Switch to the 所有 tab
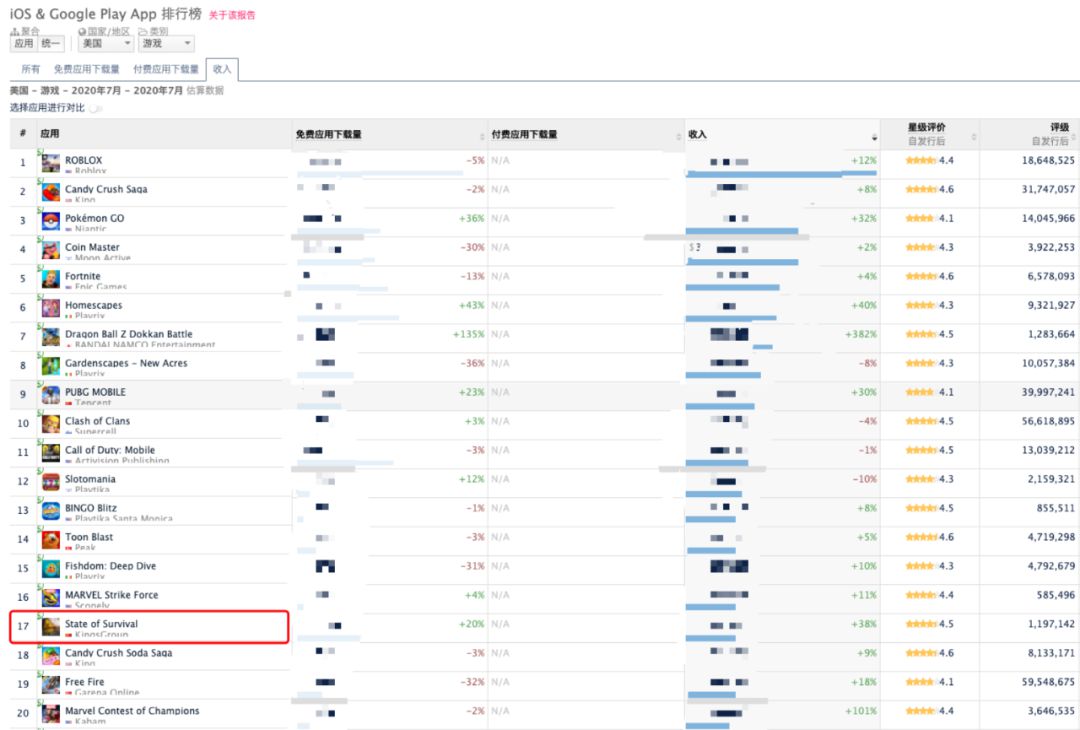This screenshot has width=1080, height=730. pos(31,70)
